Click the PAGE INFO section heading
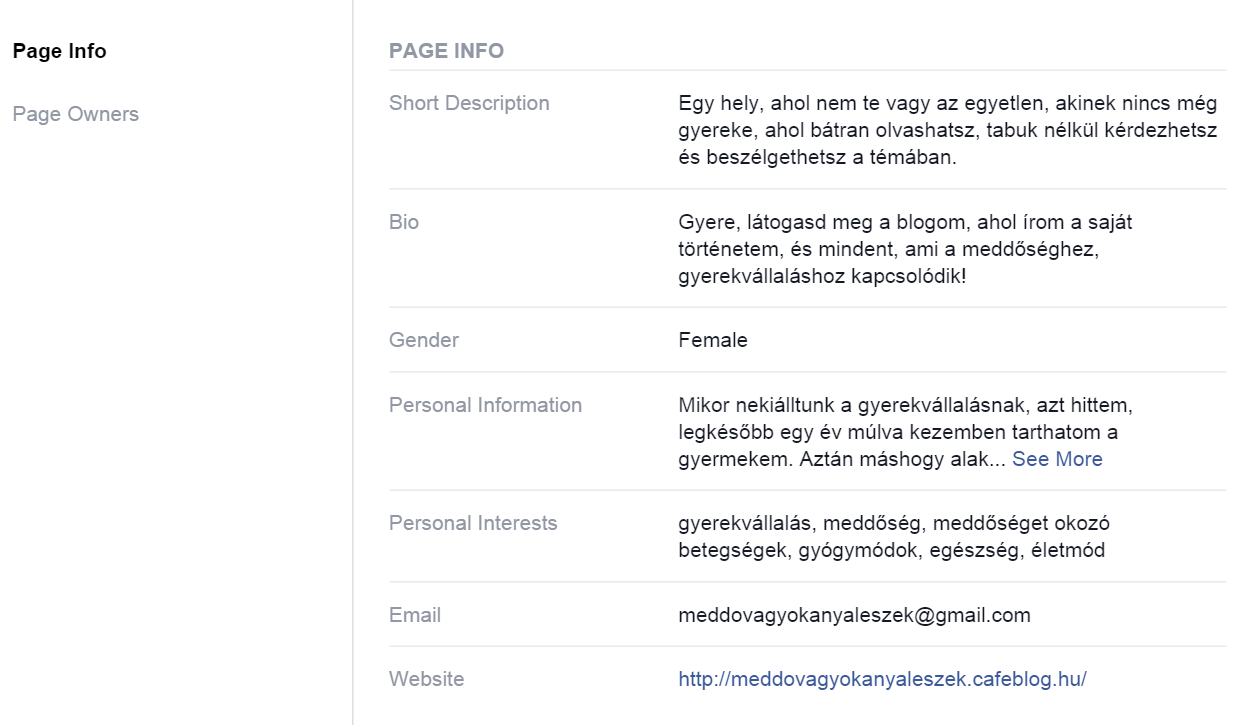 446,51
